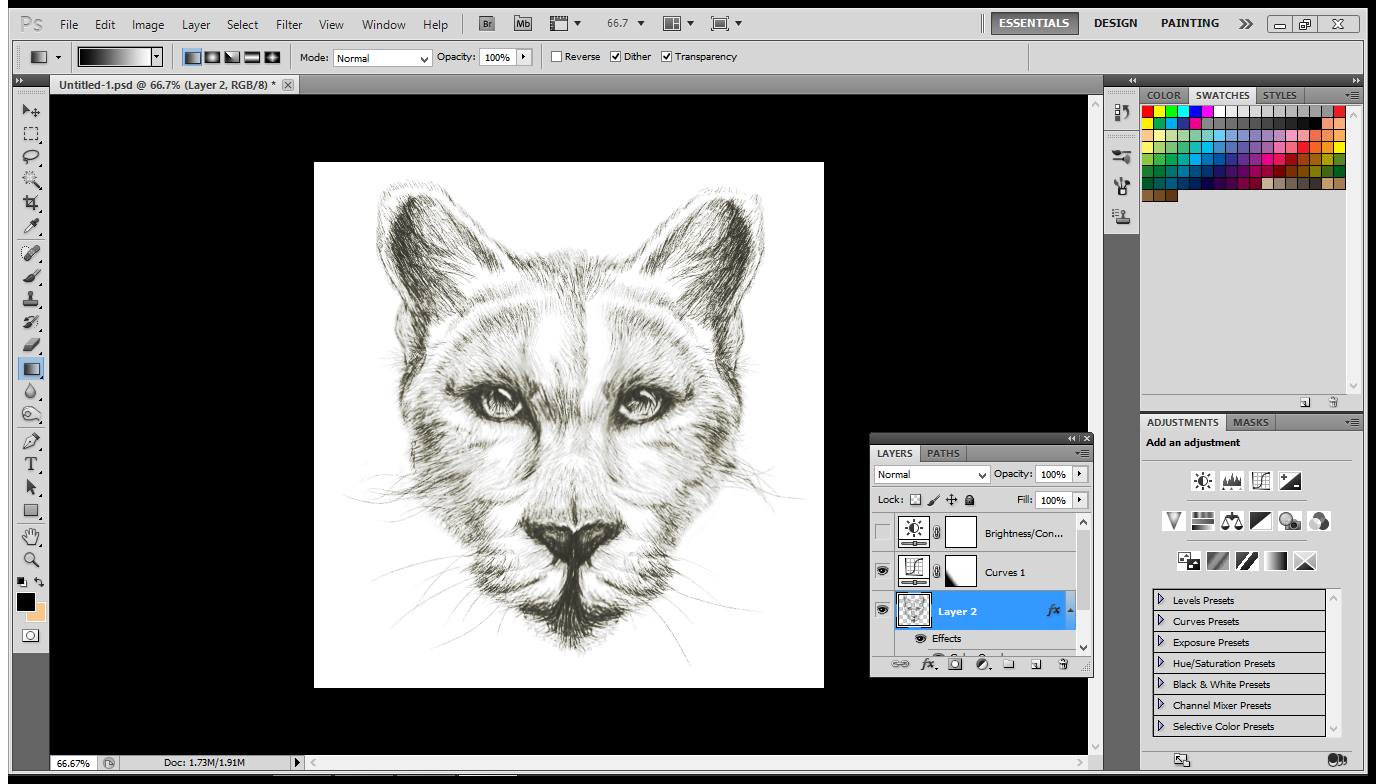This screenshot has width=1376, height=784.
Task: Switch to the Design workspace
Action: [1115, 23]
